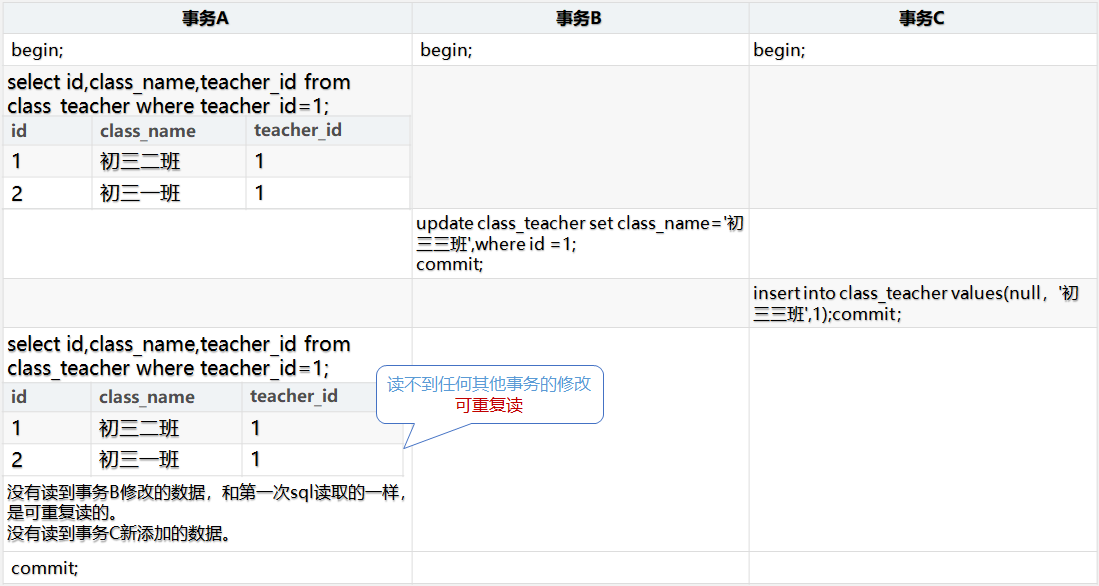
Task: Select the begin; cell under 事务B
Action: (x=446, y=50)
